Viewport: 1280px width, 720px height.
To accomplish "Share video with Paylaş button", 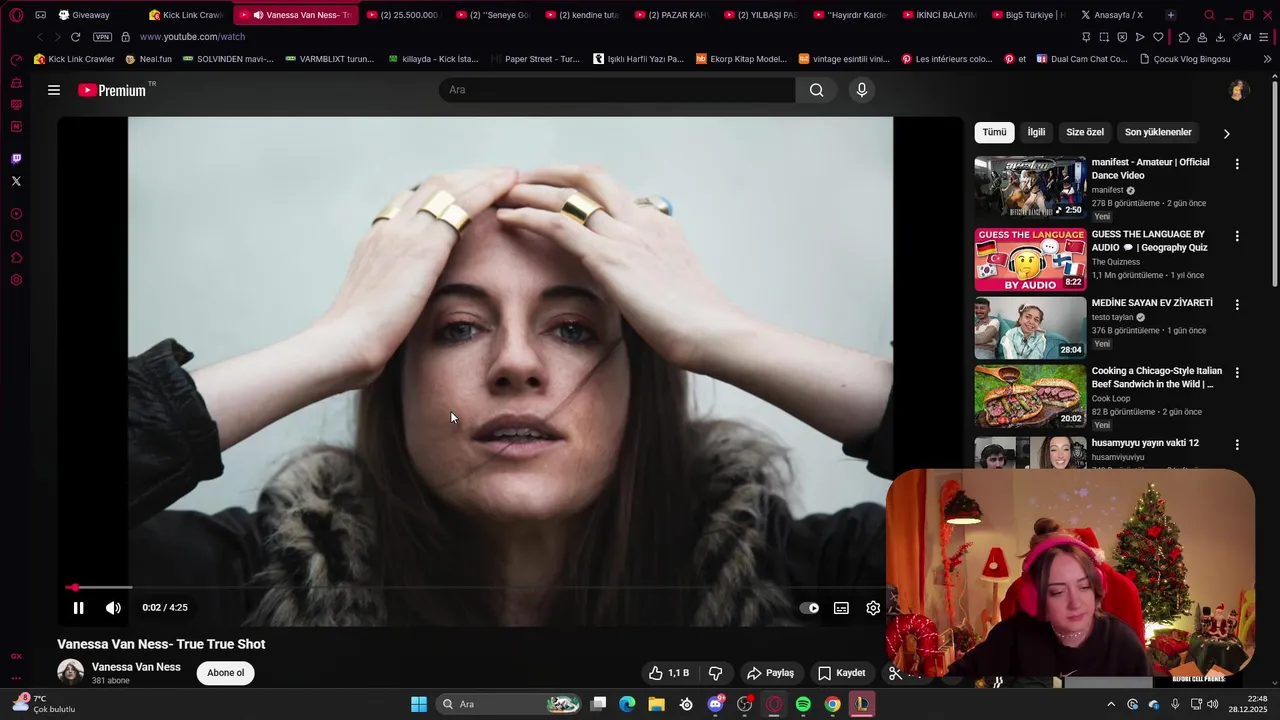I will pyautogui.click(x=770, y=673).
